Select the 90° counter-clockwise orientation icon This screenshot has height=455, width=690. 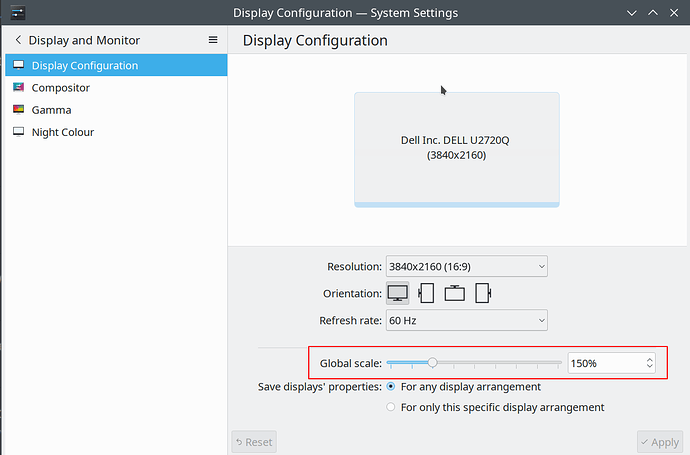click(484, 293)
